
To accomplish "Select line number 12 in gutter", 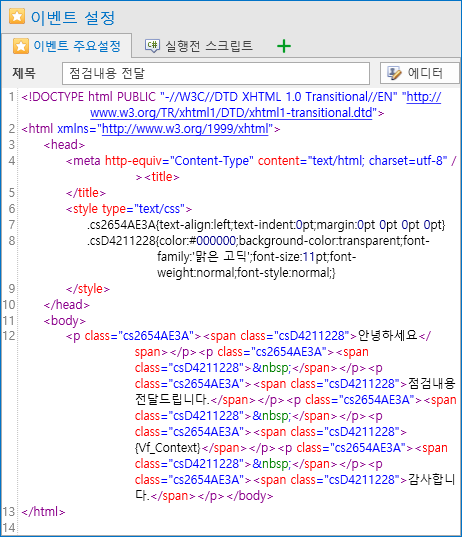I will click(x=9, y=336).
